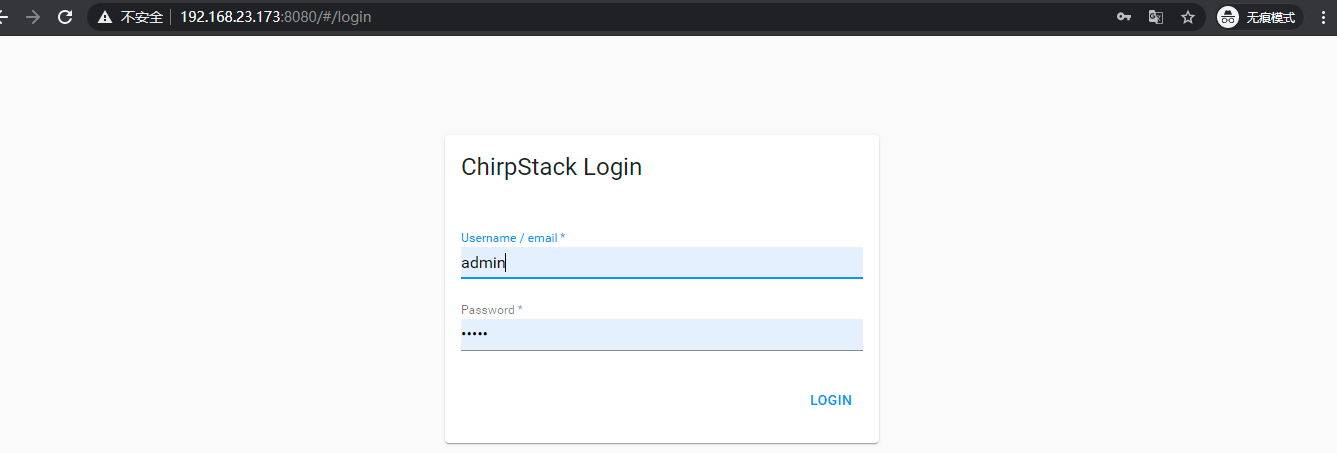The width and height of the screenshot is (1337, 453).
Task: Bookmark this page with the star icon
Action: [x=1188, y=17]
